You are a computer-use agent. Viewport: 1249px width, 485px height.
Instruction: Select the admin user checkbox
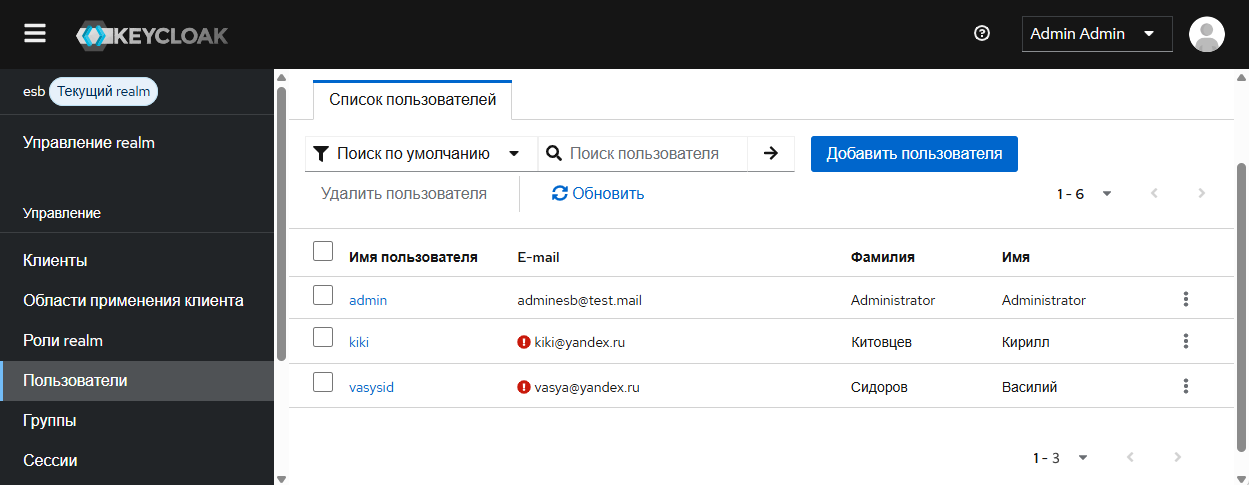(x=323, y=295)
